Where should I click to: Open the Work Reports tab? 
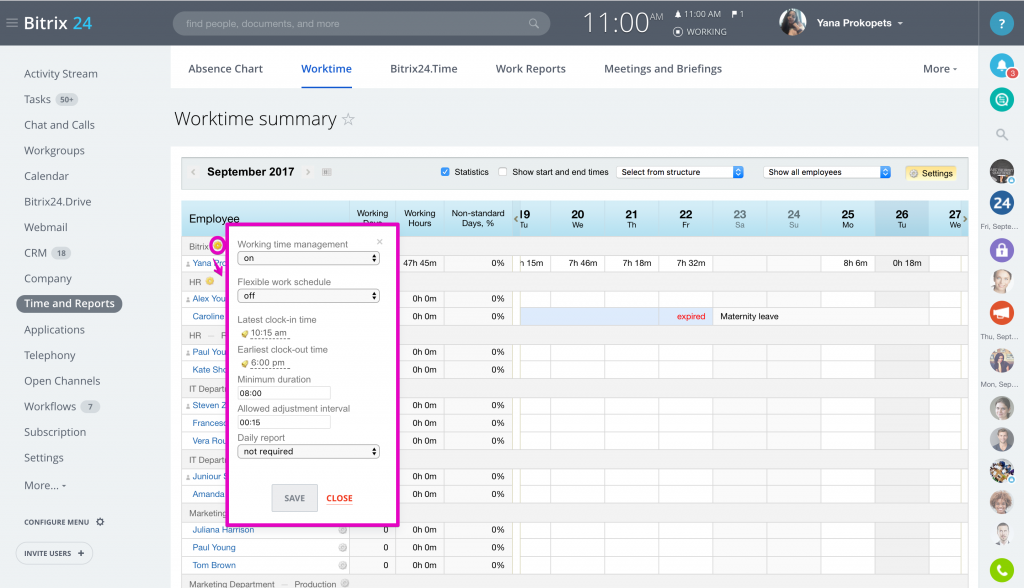[x=530, y=69]
